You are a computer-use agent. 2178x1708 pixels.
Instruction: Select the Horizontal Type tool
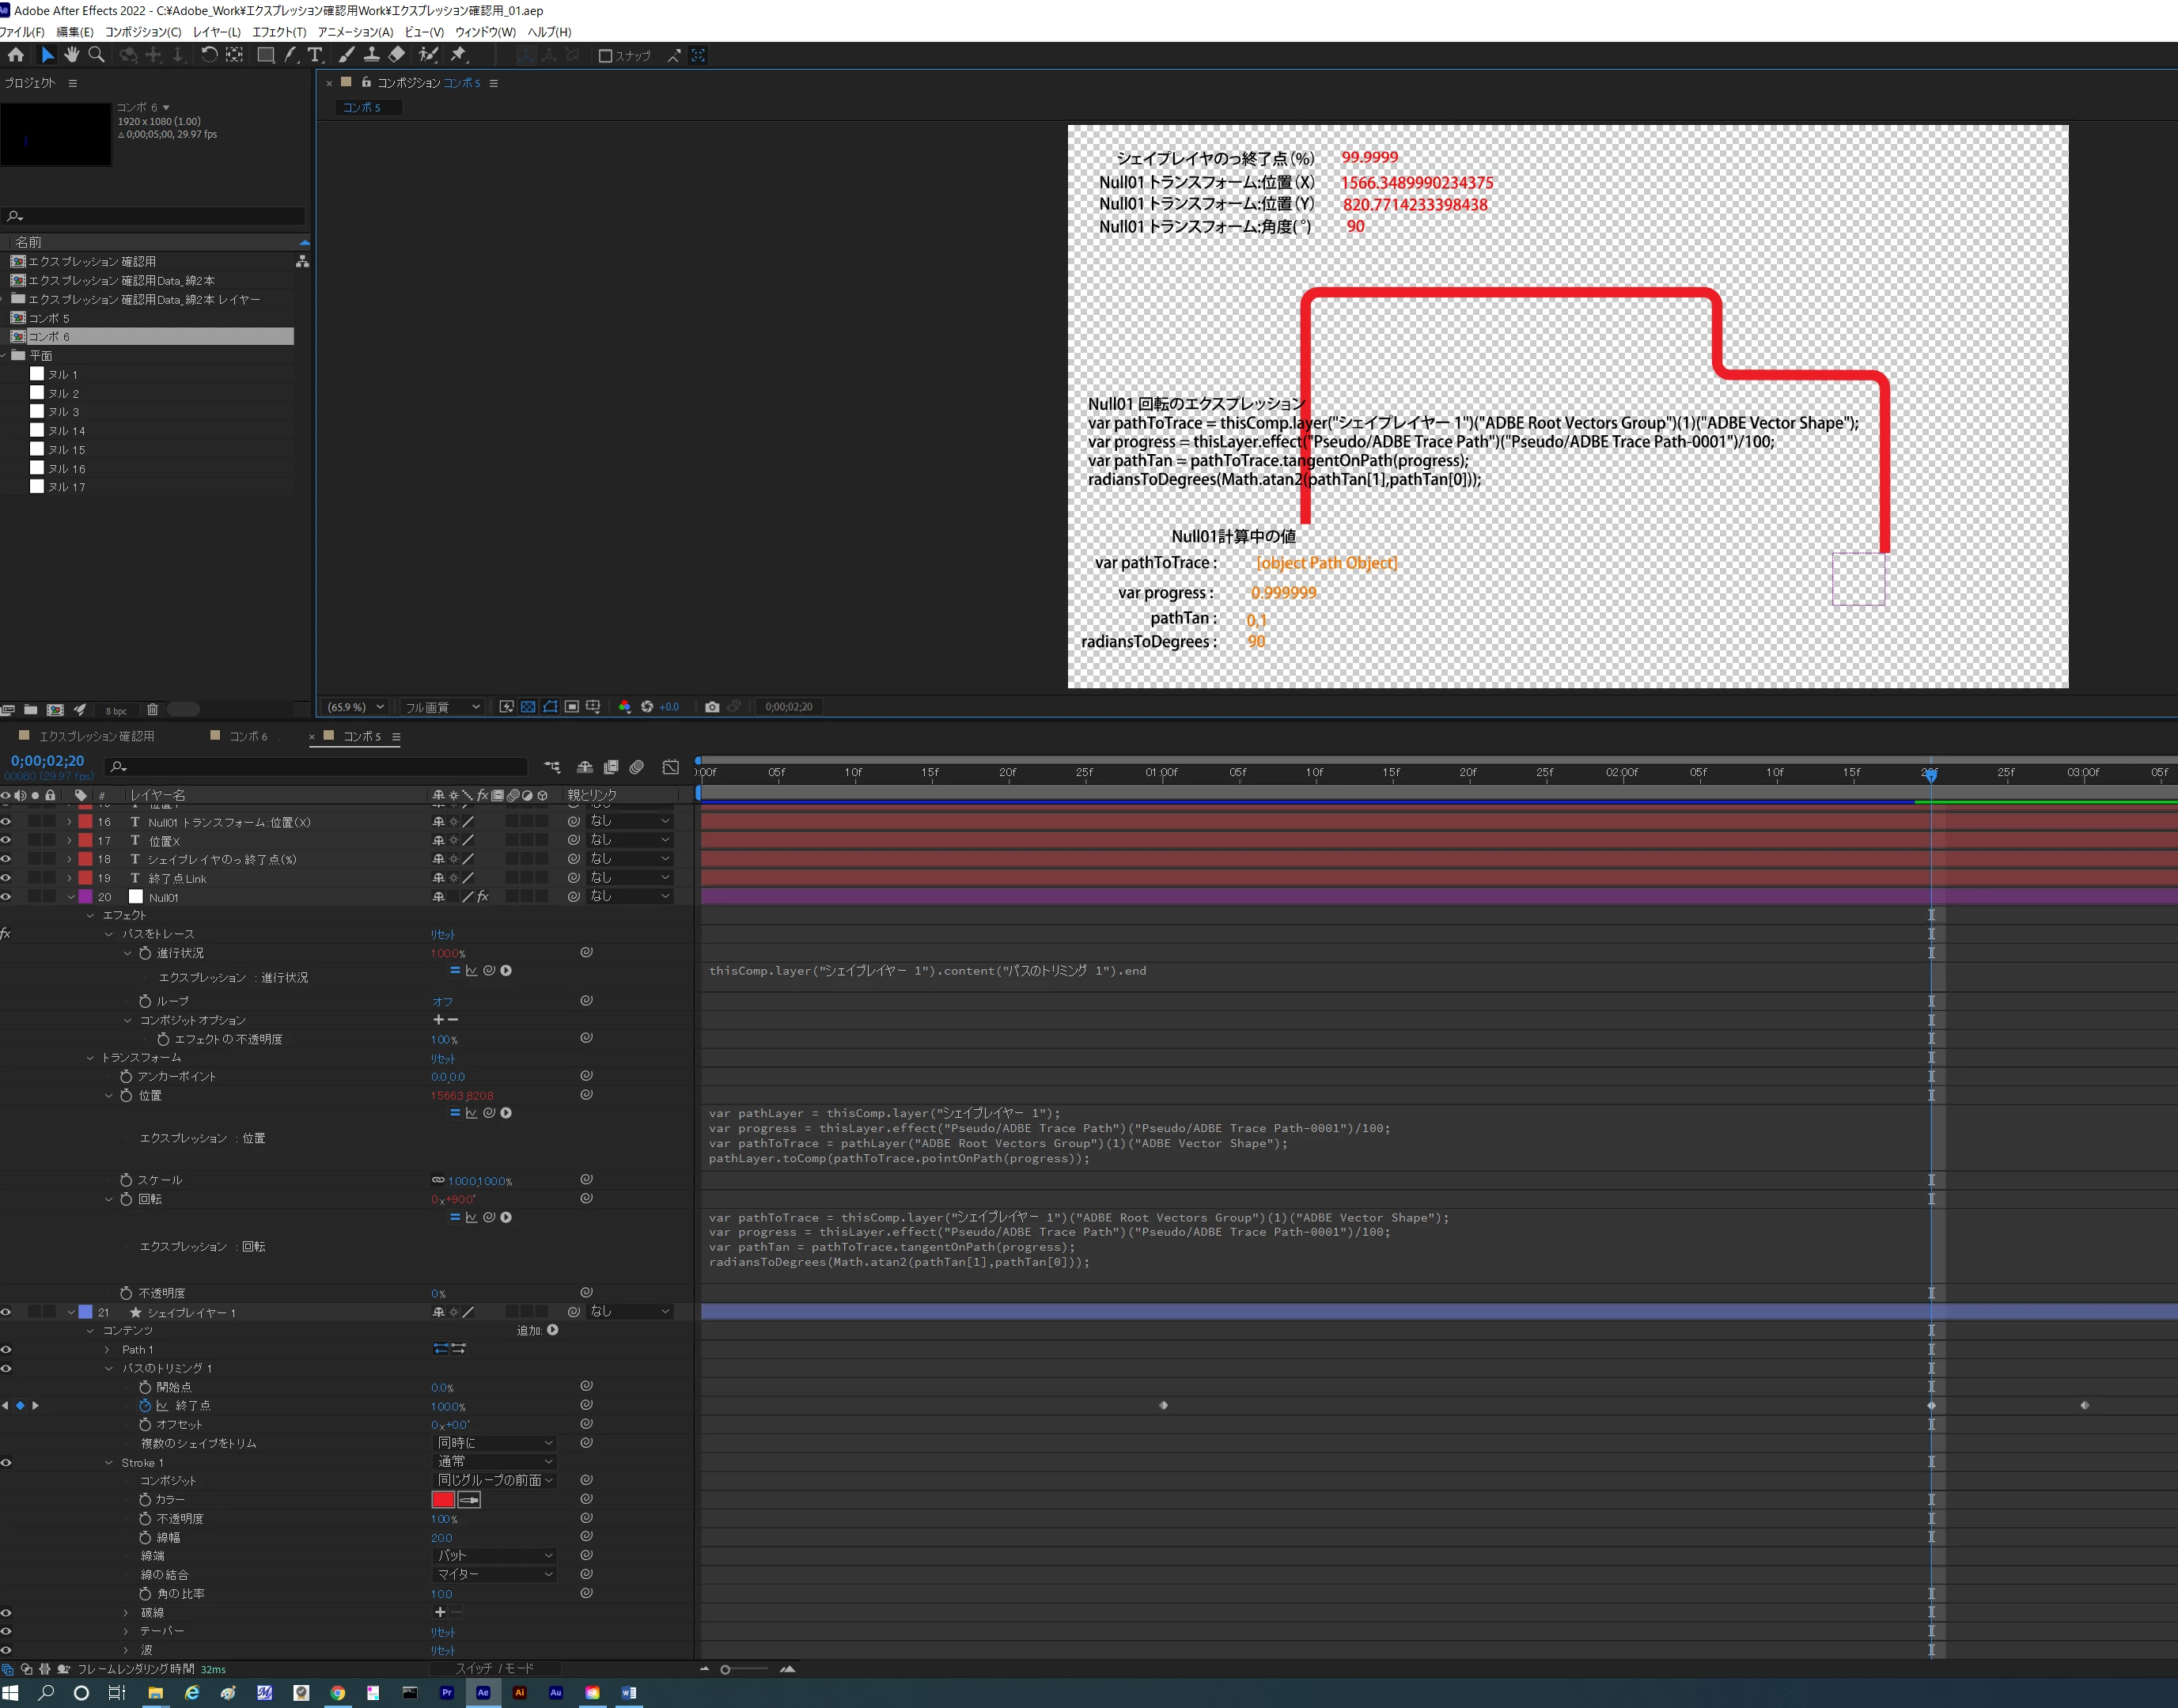(x=315, y=55)
